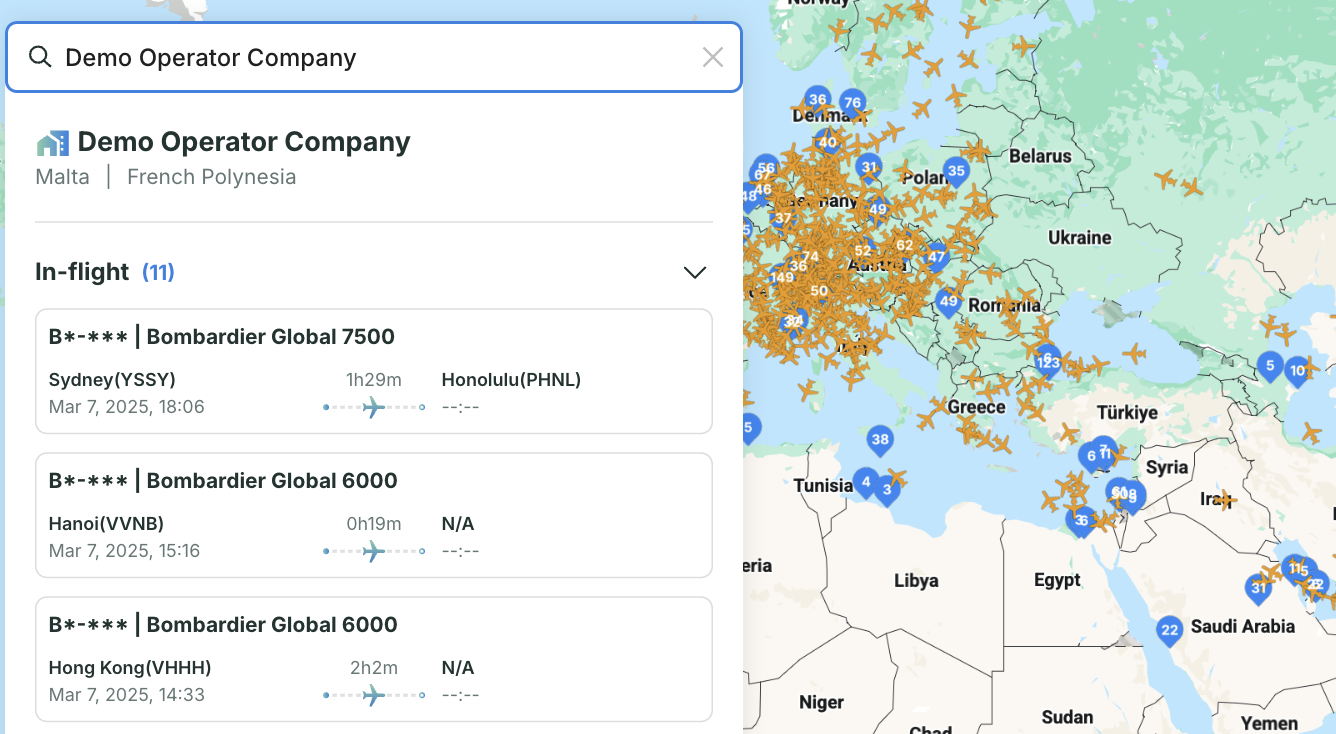Click the 0h19m duration text
Screen dimensions: 1336x734
pyautogui.click(x=374, y=524)
